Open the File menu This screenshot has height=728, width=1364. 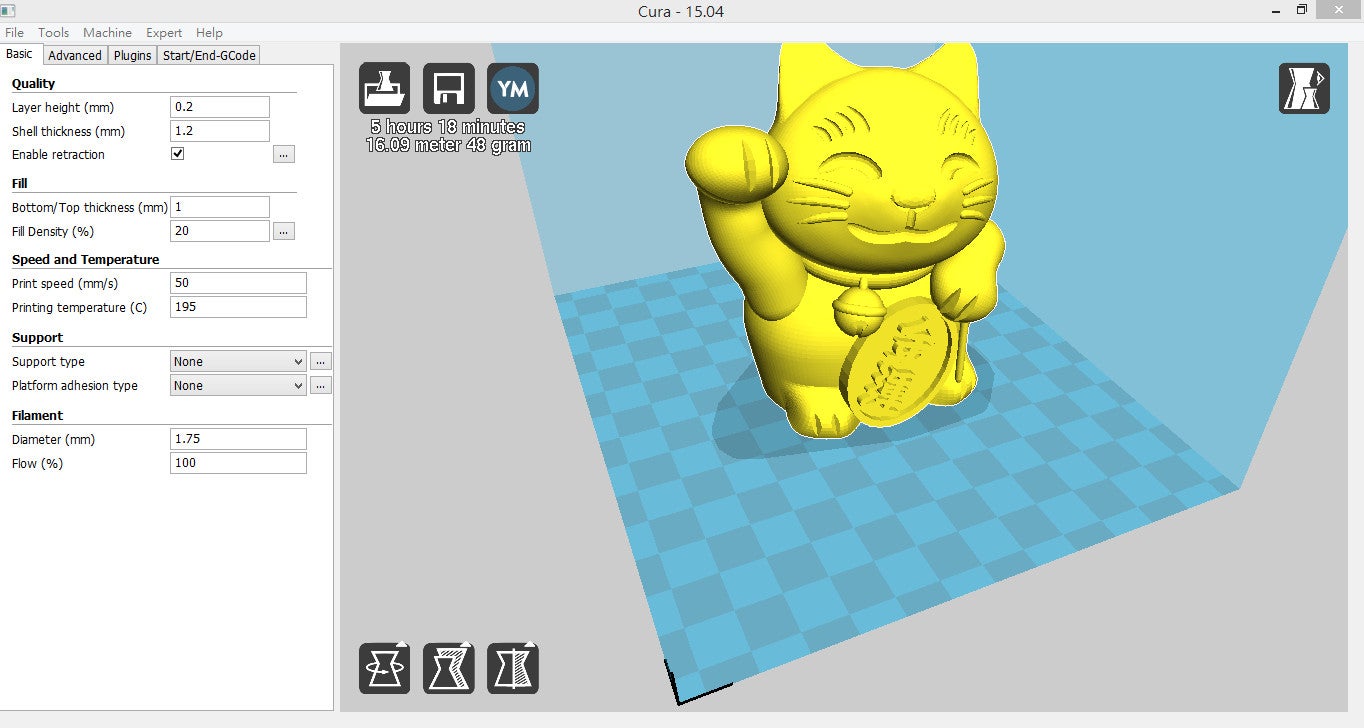click(x=14, y=33)
